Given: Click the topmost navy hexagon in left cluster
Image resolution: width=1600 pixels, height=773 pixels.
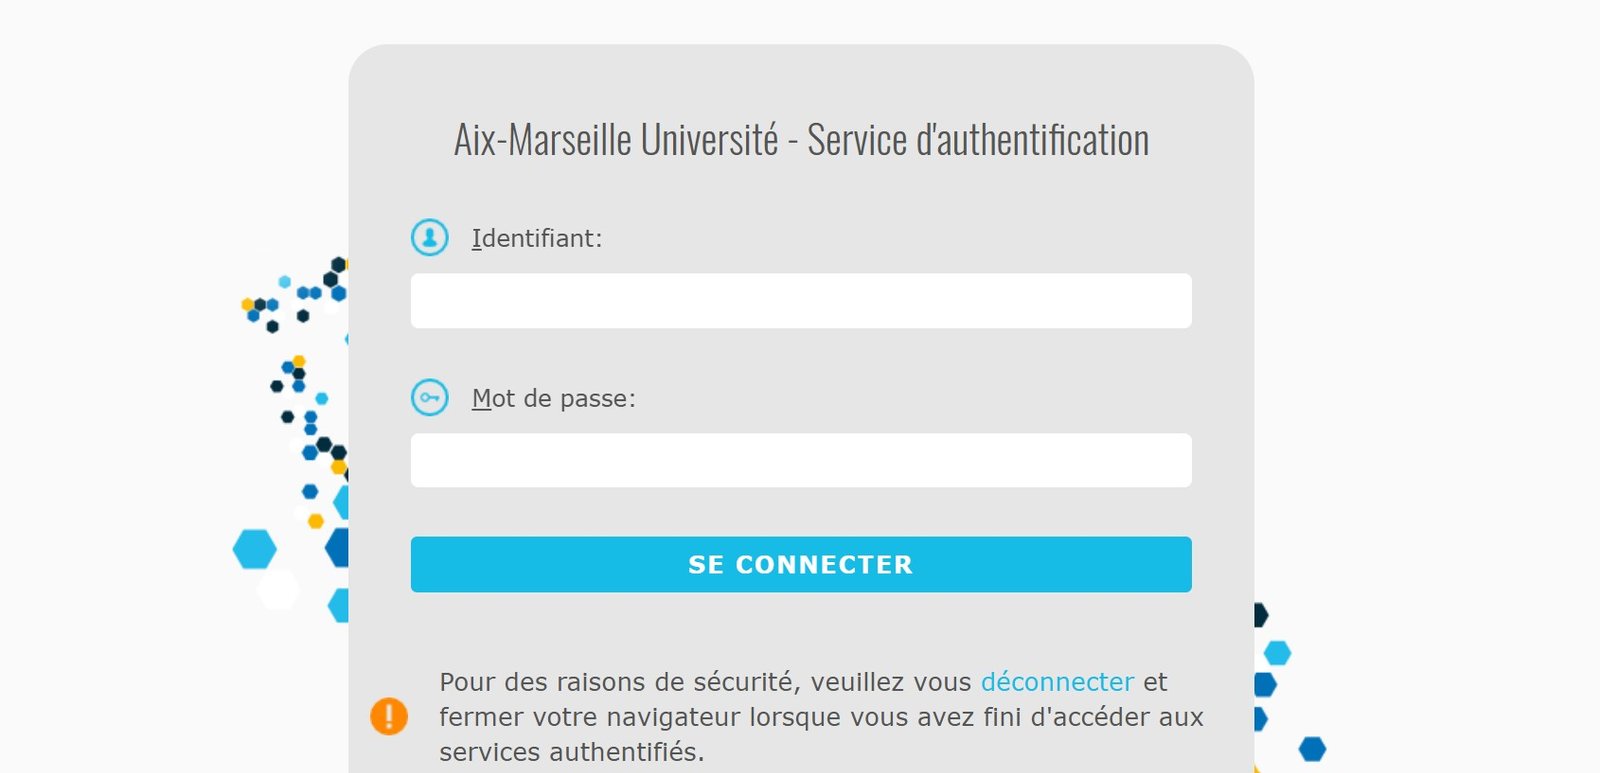Looking at the screenshot, I should 339,265.
